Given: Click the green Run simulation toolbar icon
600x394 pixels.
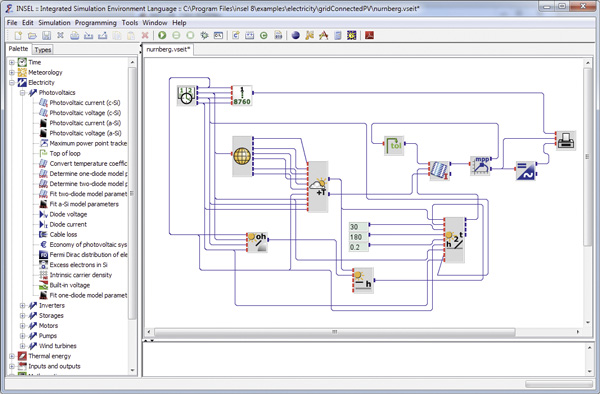Looking at the screenshot, I should [x=162, y=36].
